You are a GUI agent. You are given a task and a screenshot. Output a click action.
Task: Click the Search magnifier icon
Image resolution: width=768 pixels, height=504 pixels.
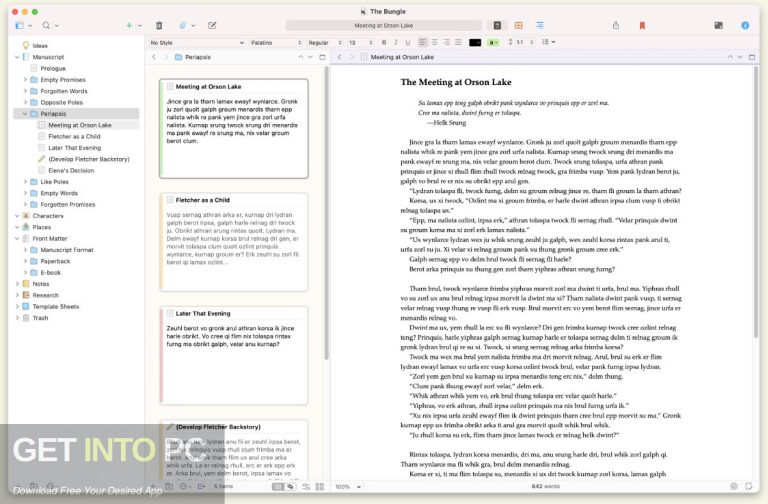tap(46, 25)
